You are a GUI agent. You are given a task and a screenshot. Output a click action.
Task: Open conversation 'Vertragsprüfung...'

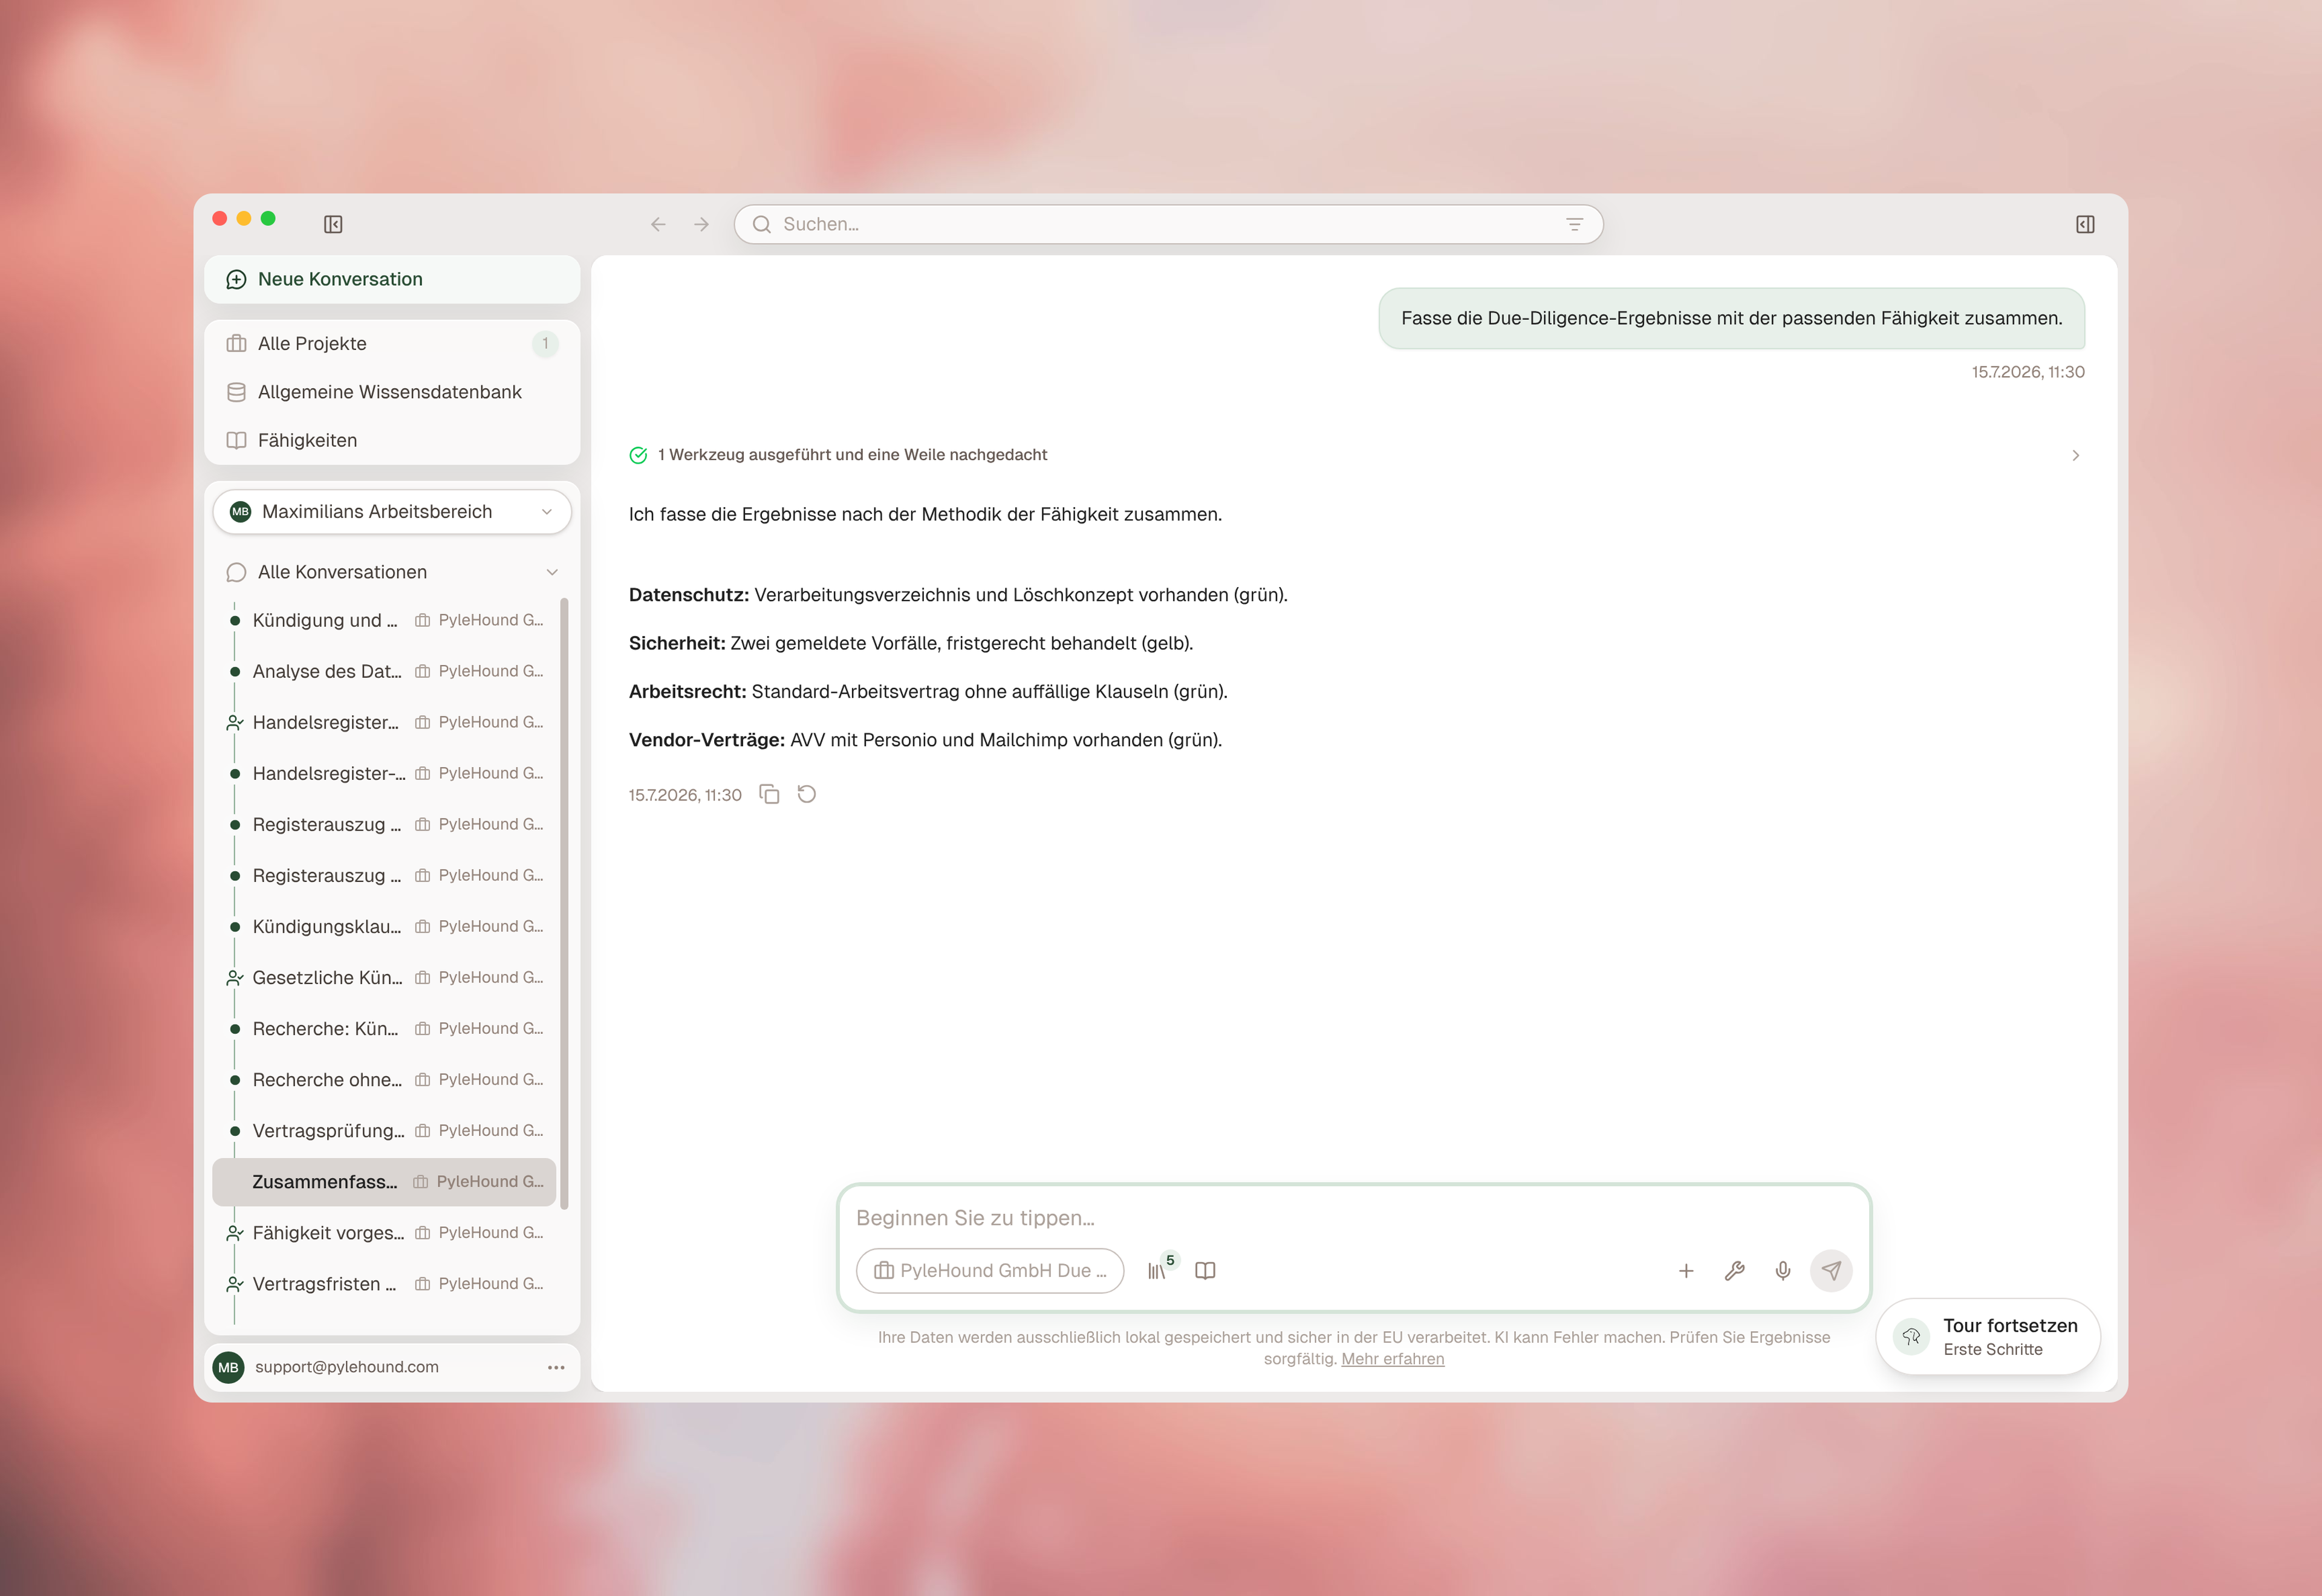point(385,1130)
